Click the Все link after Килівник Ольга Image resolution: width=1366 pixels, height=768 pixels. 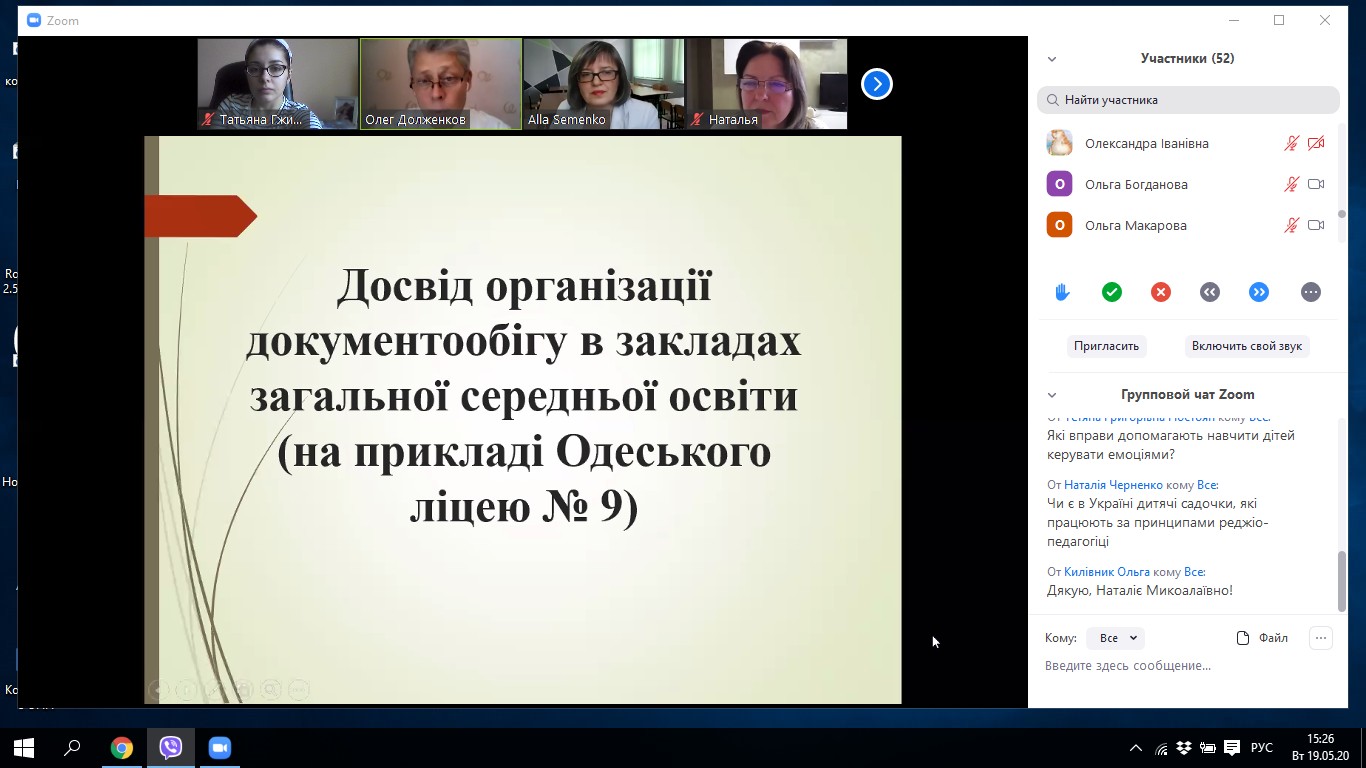coord(1194,572)
